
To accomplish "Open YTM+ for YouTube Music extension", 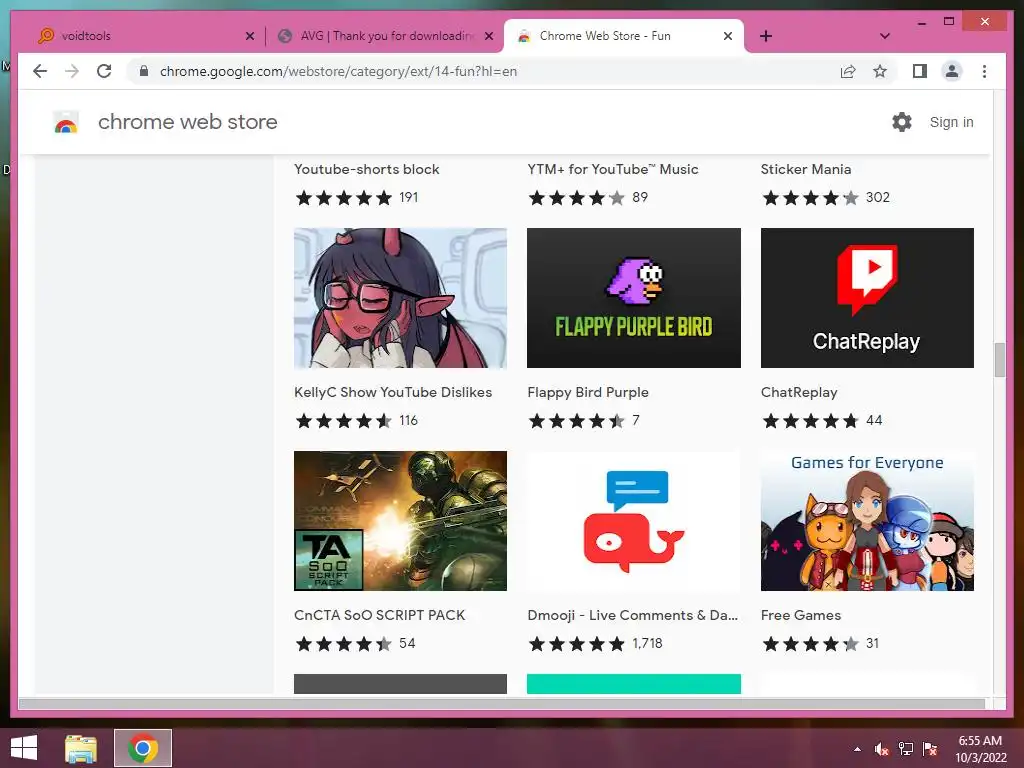I will [613, 169].
